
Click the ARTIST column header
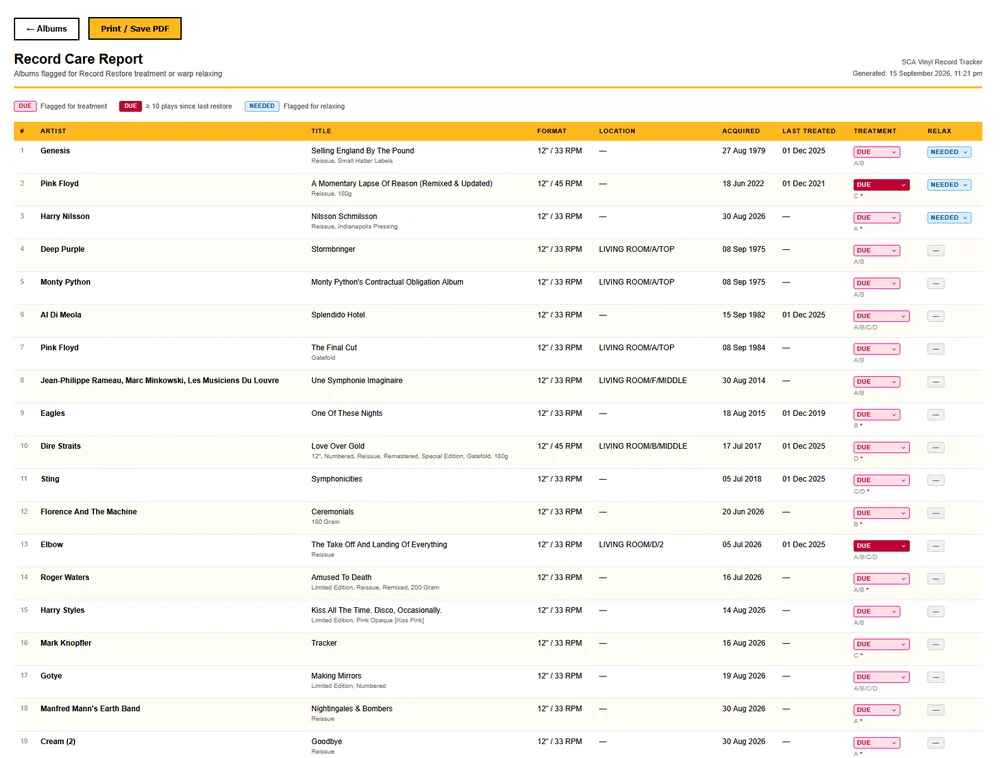click(53, 131)
